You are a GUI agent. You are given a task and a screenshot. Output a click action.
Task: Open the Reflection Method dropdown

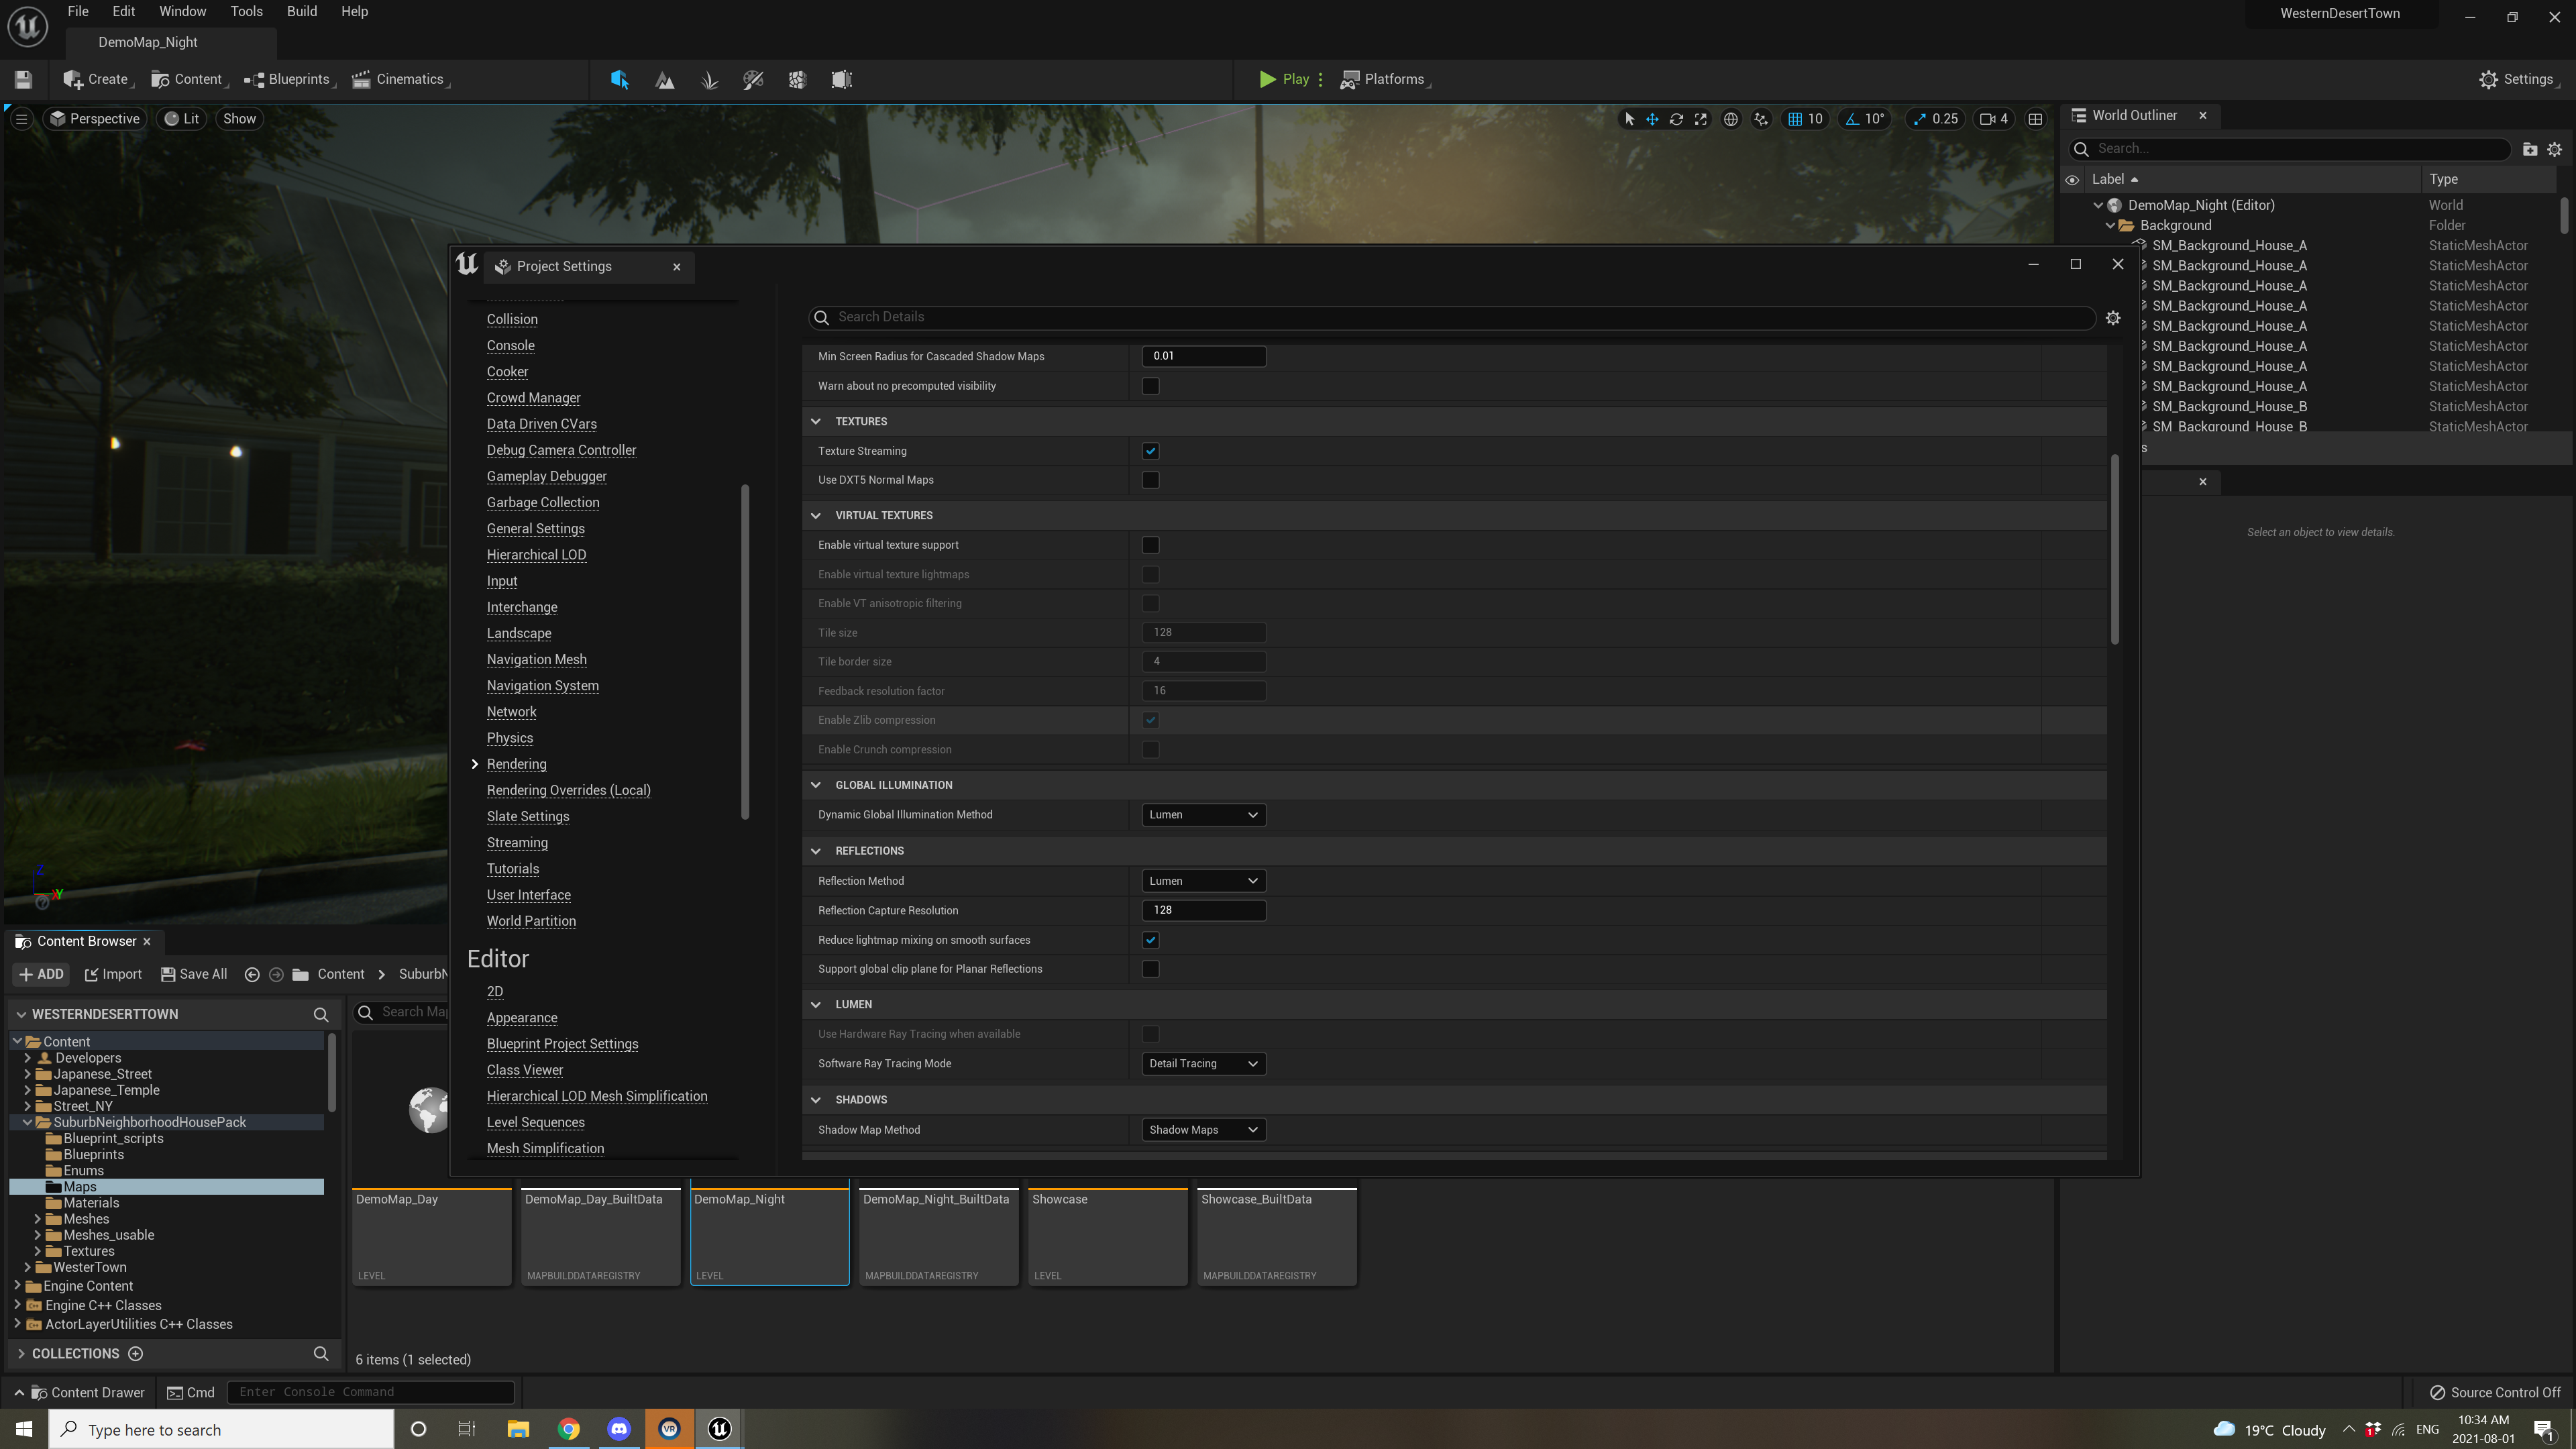(1202, 881)
